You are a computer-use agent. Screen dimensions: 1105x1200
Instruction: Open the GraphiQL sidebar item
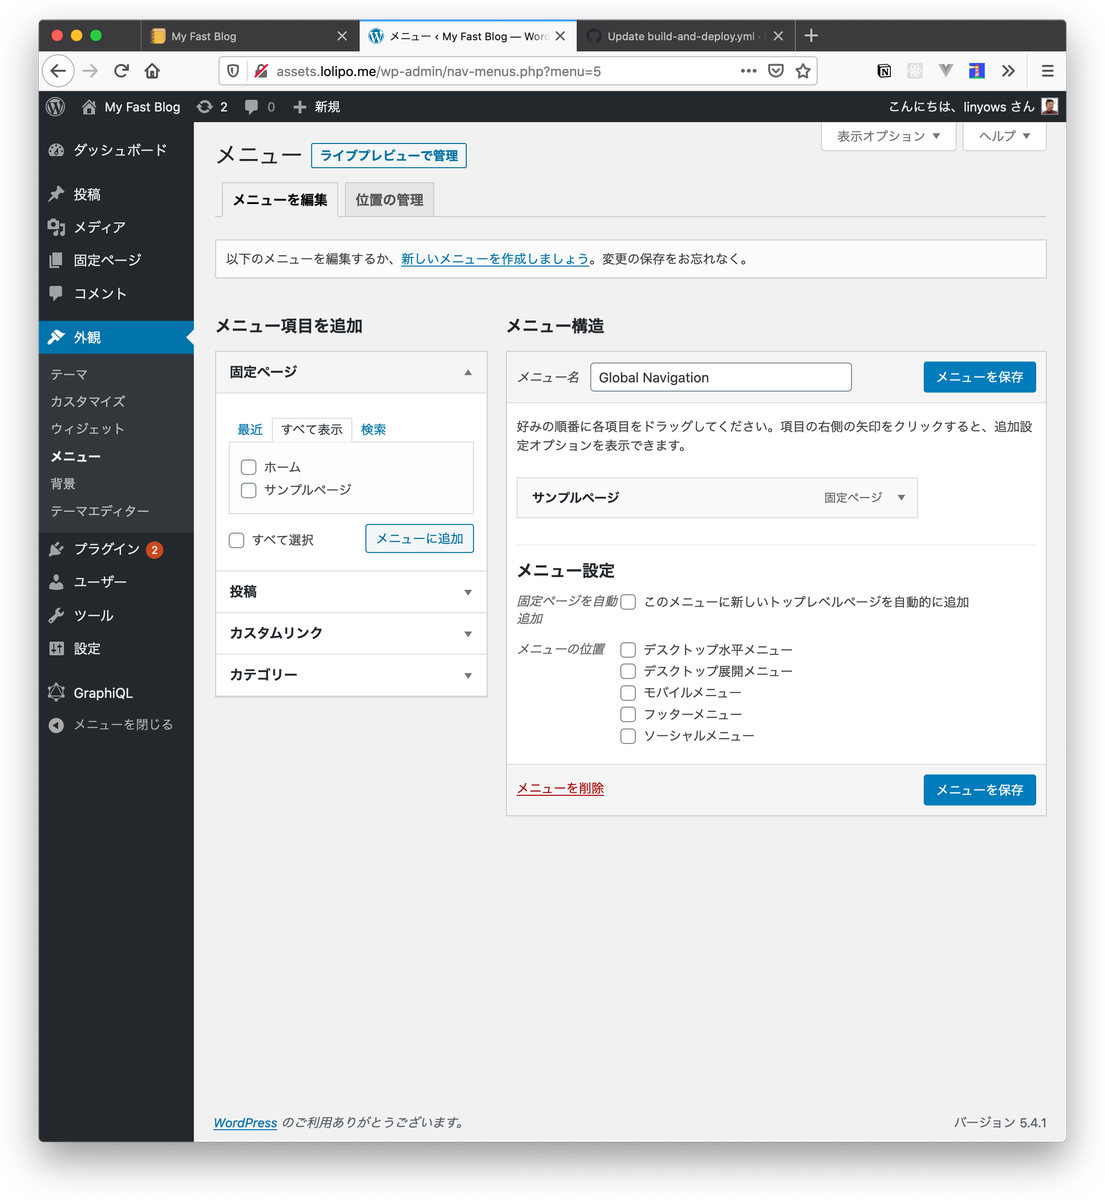pos(102,693)
